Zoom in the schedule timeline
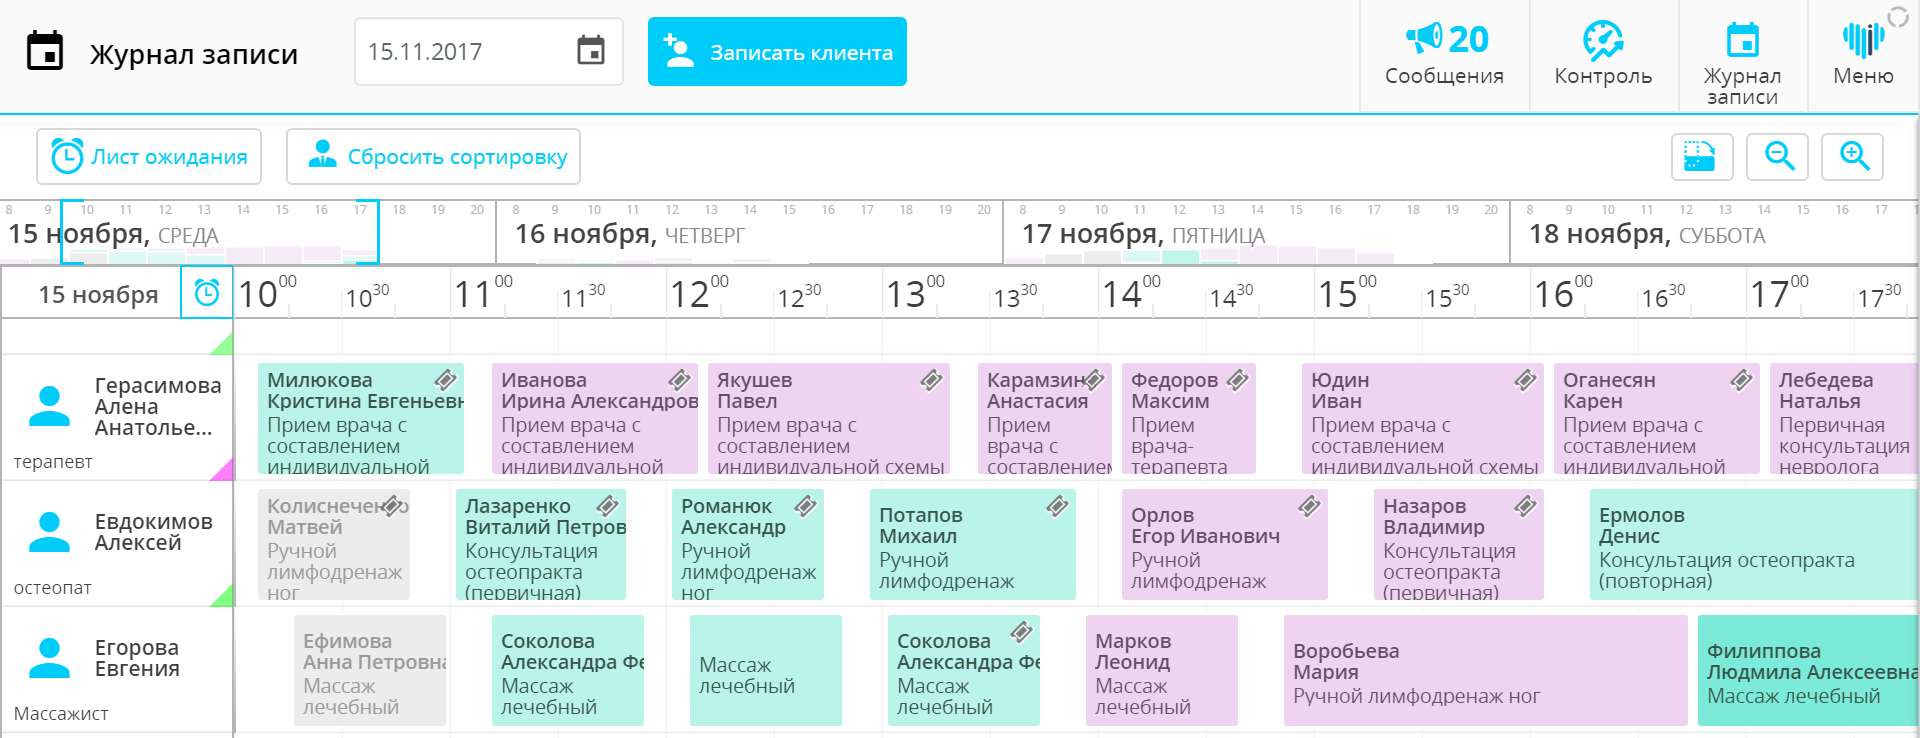 [1852, 157]
